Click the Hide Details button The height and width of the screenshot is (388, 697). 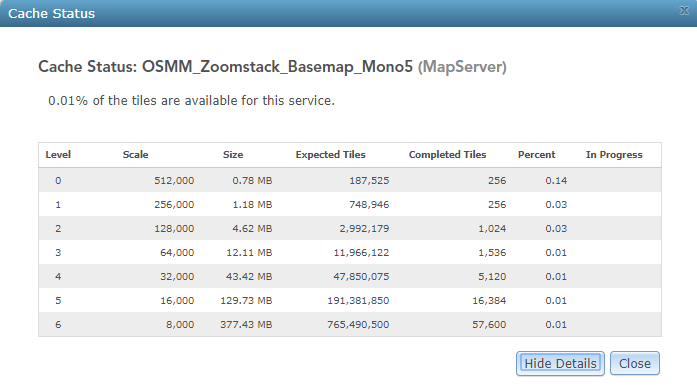[560, 364]
